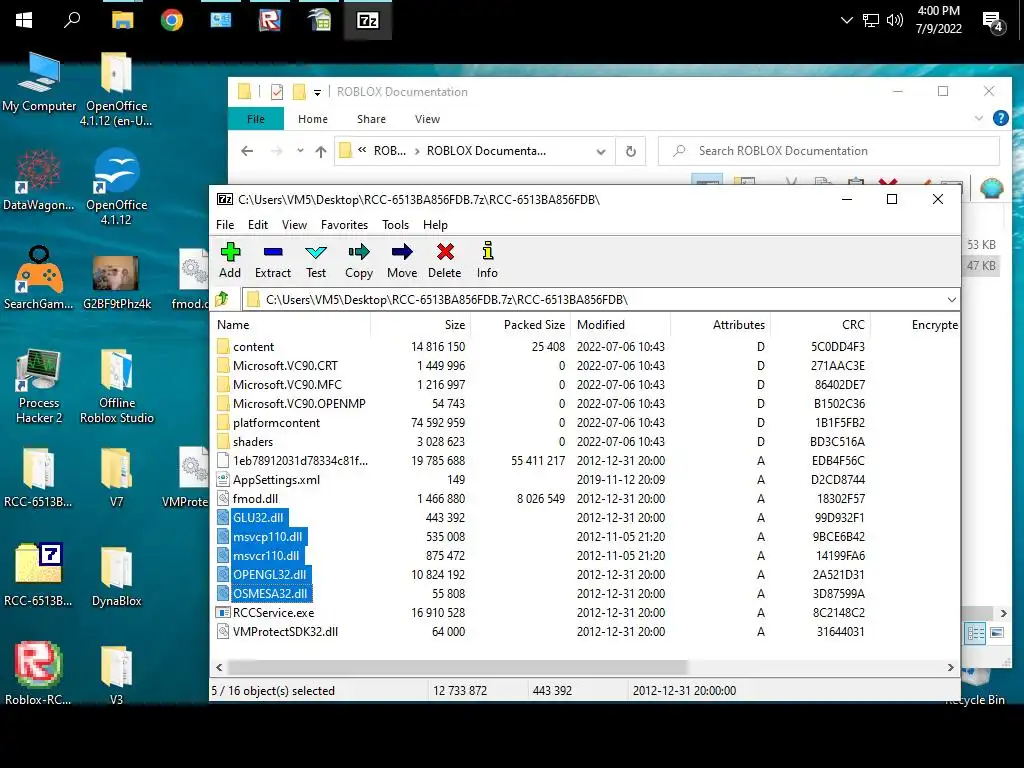1024x768 pixels.
Task: Open the Tools menu
Action: tap(395, 225)
